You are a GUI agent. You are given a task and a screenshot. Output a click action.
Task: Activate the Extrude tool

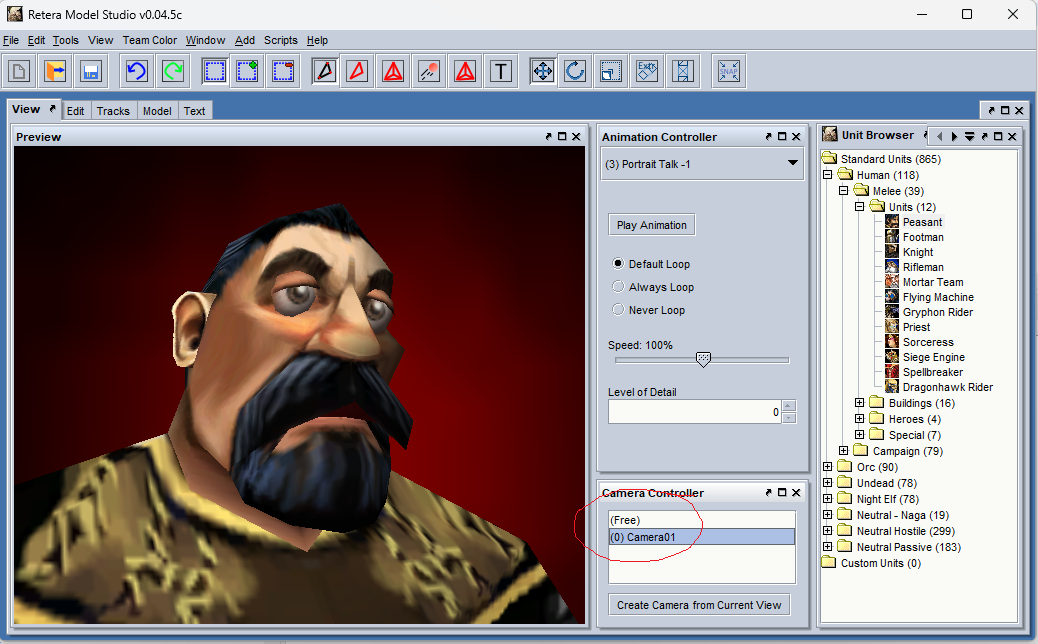click(x=647, y=71)
